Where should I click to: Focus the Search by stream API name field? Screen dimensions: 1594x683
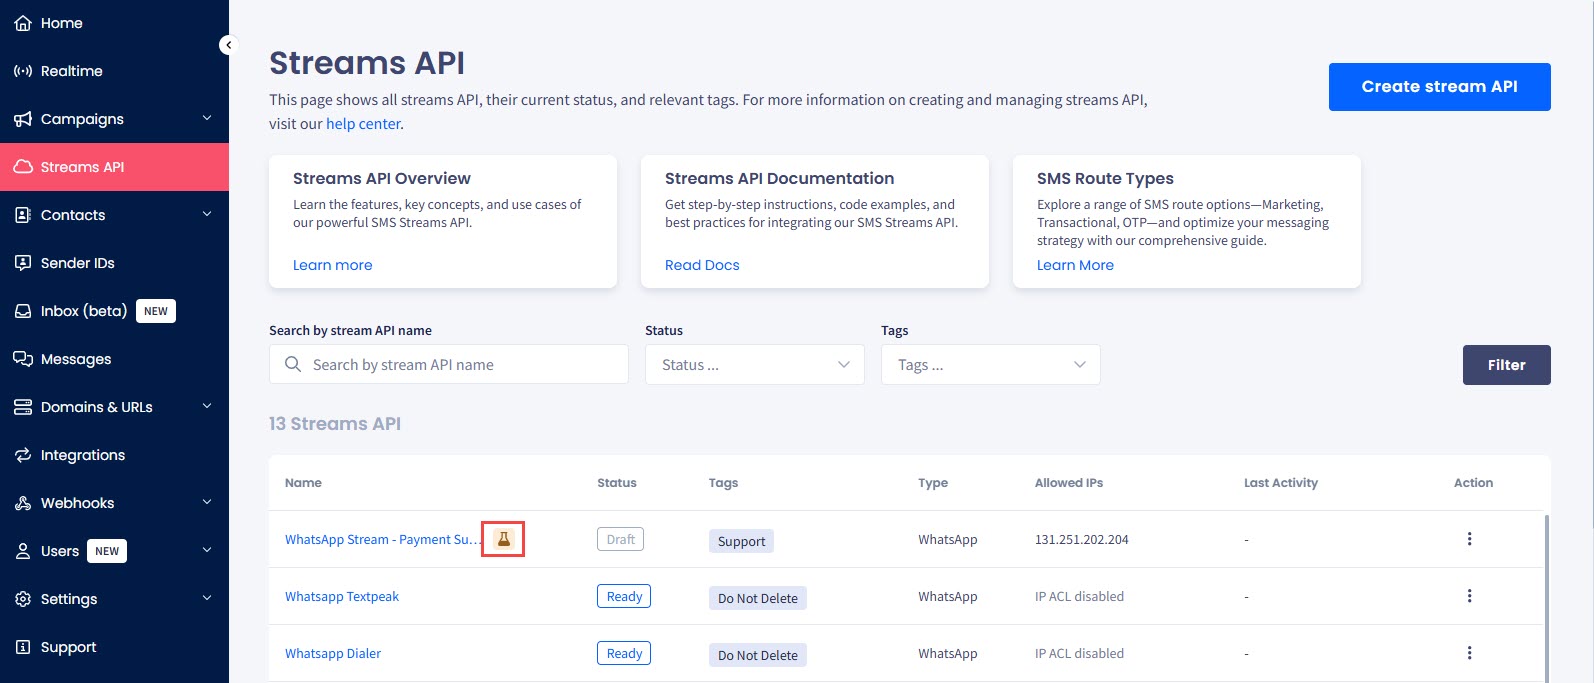click(x=449, y=365)
